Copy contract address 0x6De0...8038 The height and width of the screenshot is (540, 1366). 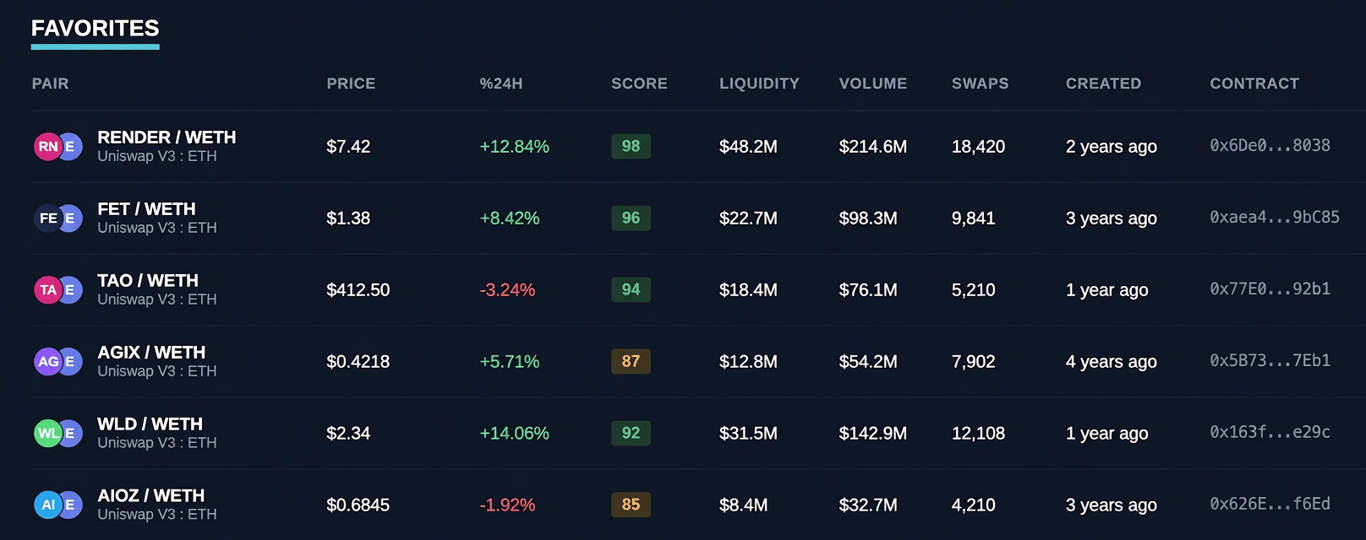[x=1270, y=146]
